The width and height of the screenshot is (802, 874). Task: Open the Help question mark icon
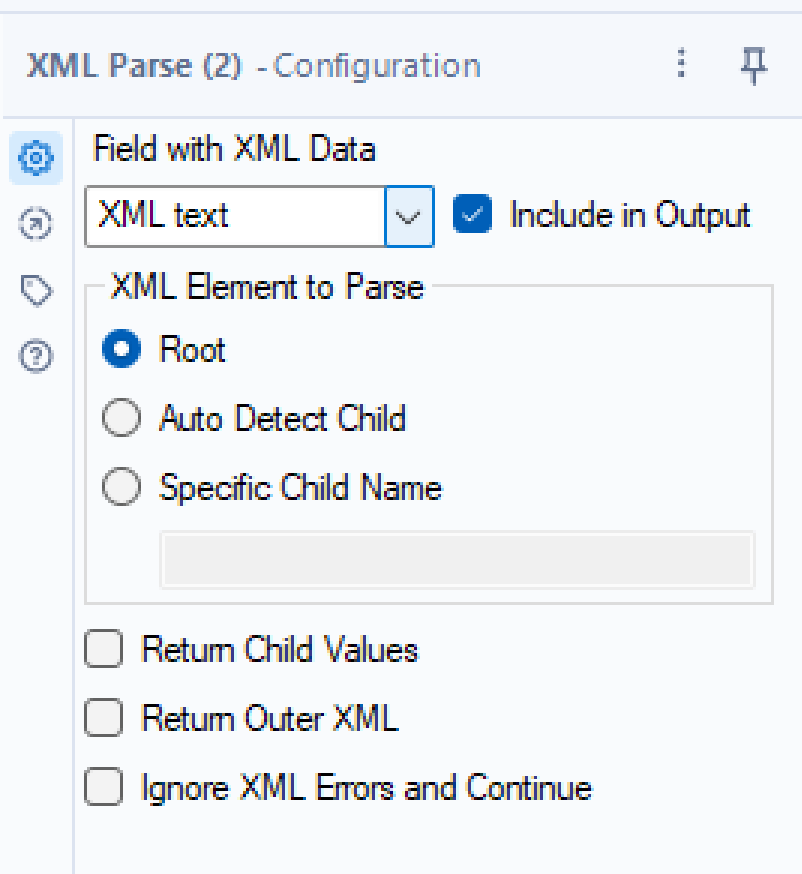tap(36, 356)
